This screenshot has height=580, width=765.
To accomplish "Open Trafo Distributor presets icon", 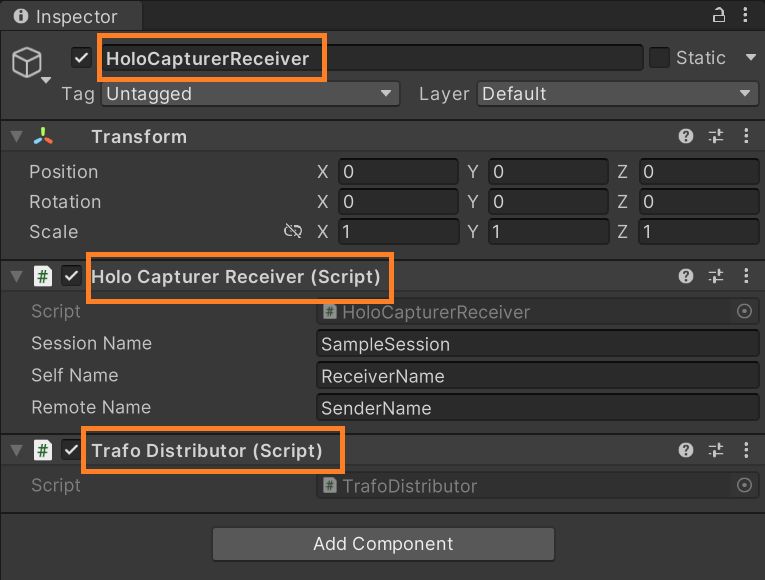I will (716, 451).
